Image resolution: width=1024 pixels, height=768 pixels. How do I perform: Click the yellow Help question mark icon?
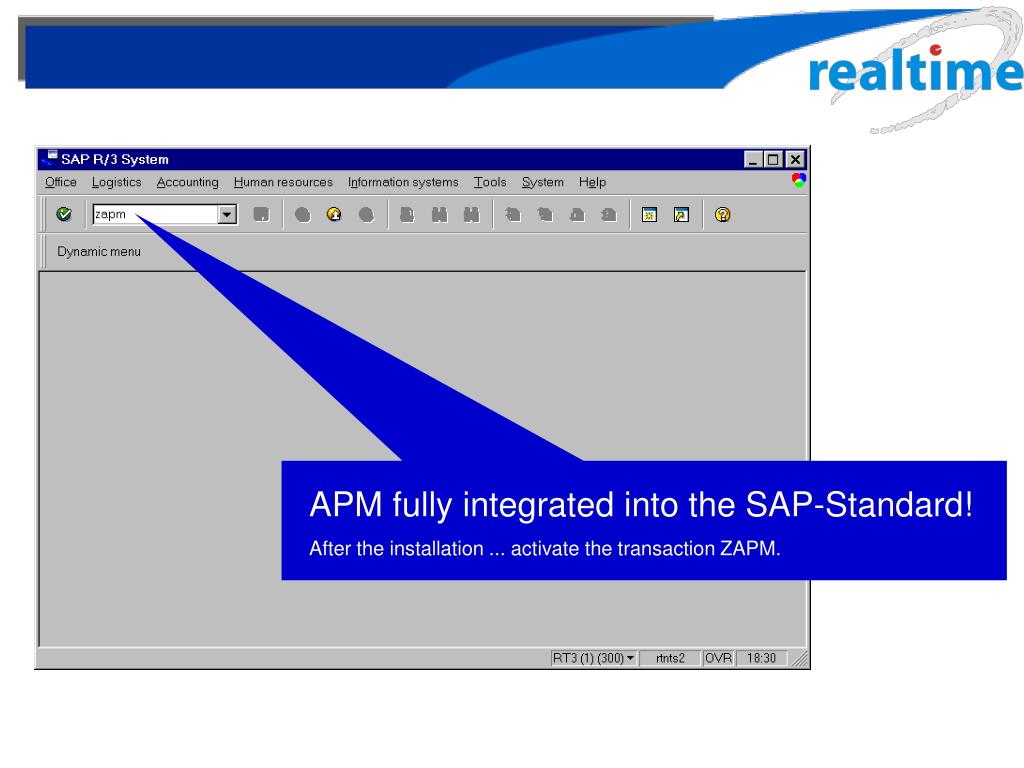(x=722, y=214)
